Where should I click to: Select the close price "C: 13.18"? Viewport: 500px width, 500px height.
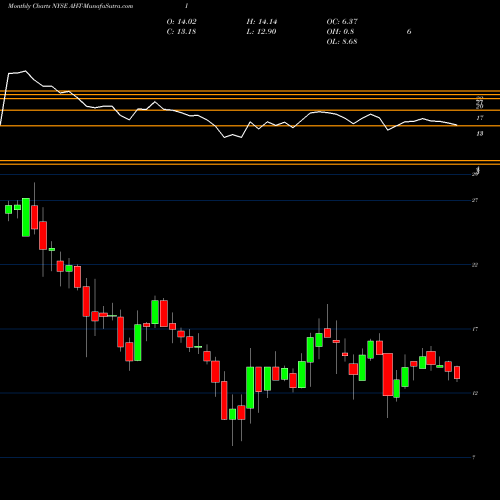(x=181, y=32)
